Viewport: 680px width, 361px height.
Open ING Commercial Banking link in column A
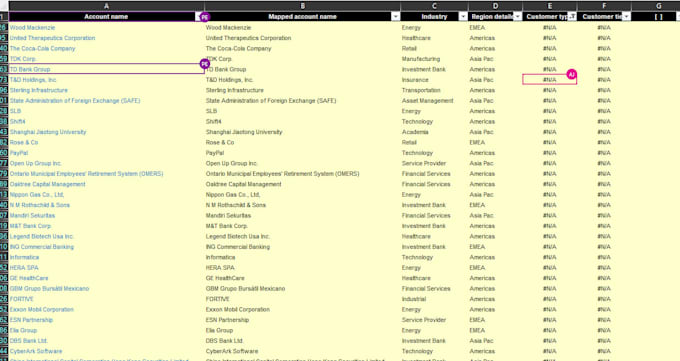coord(42,246)
